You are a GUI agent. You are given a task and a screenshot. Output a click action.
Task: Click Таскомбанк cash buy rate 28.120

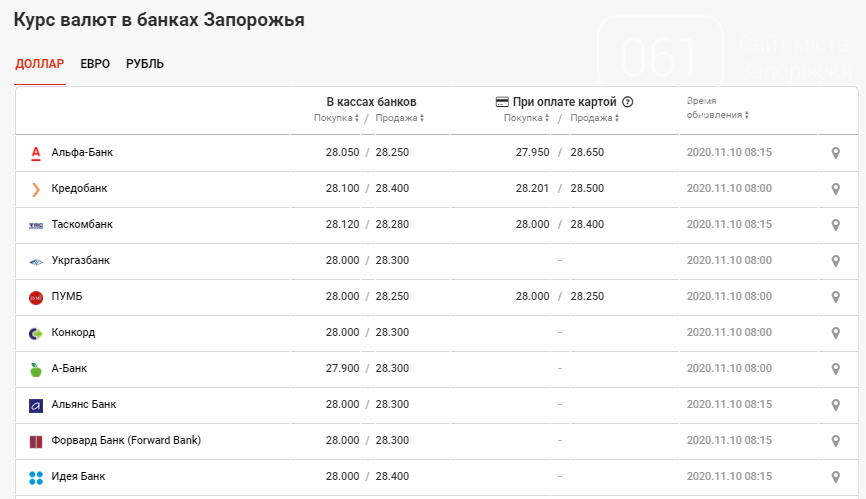point(342,224)
